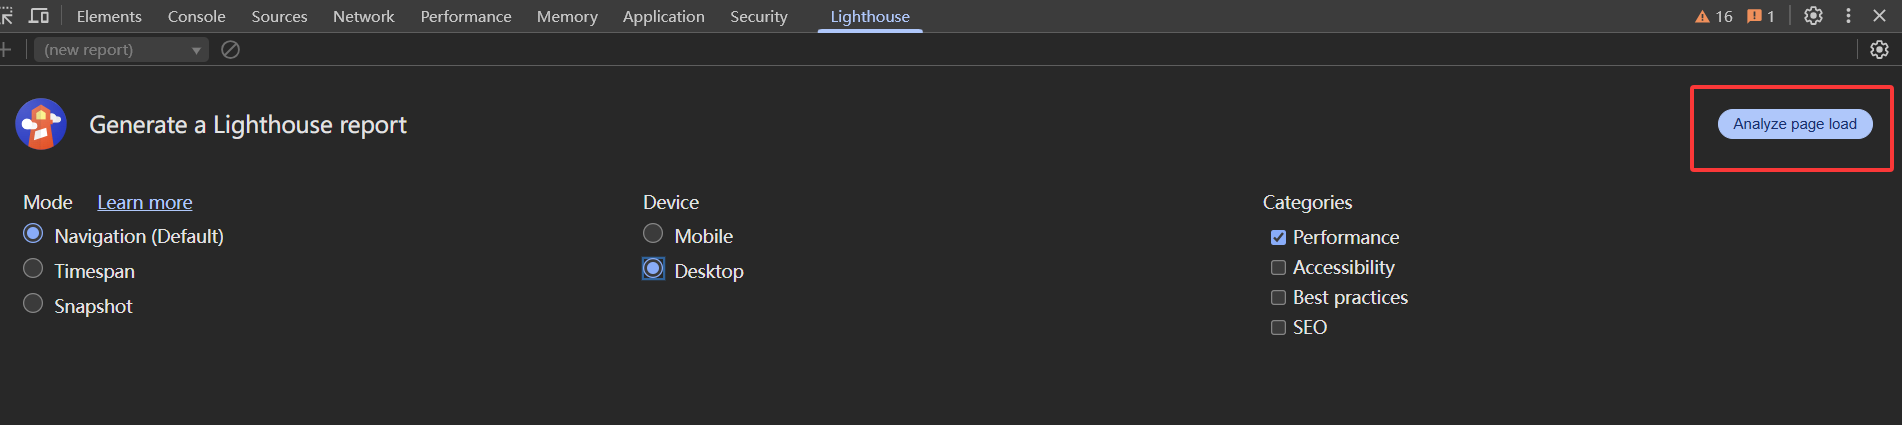Select the Snapshot mode radio button
The width and height of the screenshot is (1902, 425).
coord(33,304)
